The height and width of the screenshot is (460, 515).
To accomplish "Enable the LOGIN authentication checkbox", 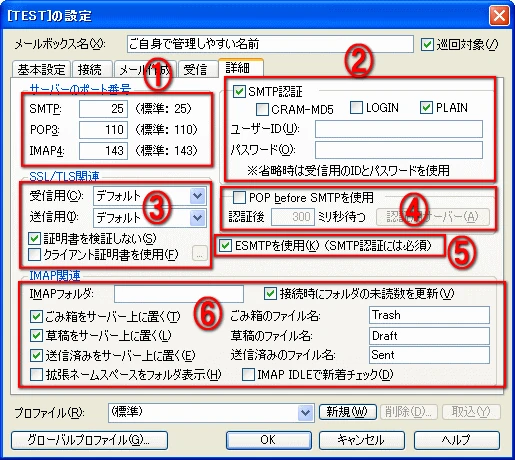I will (x=356, y=108).
